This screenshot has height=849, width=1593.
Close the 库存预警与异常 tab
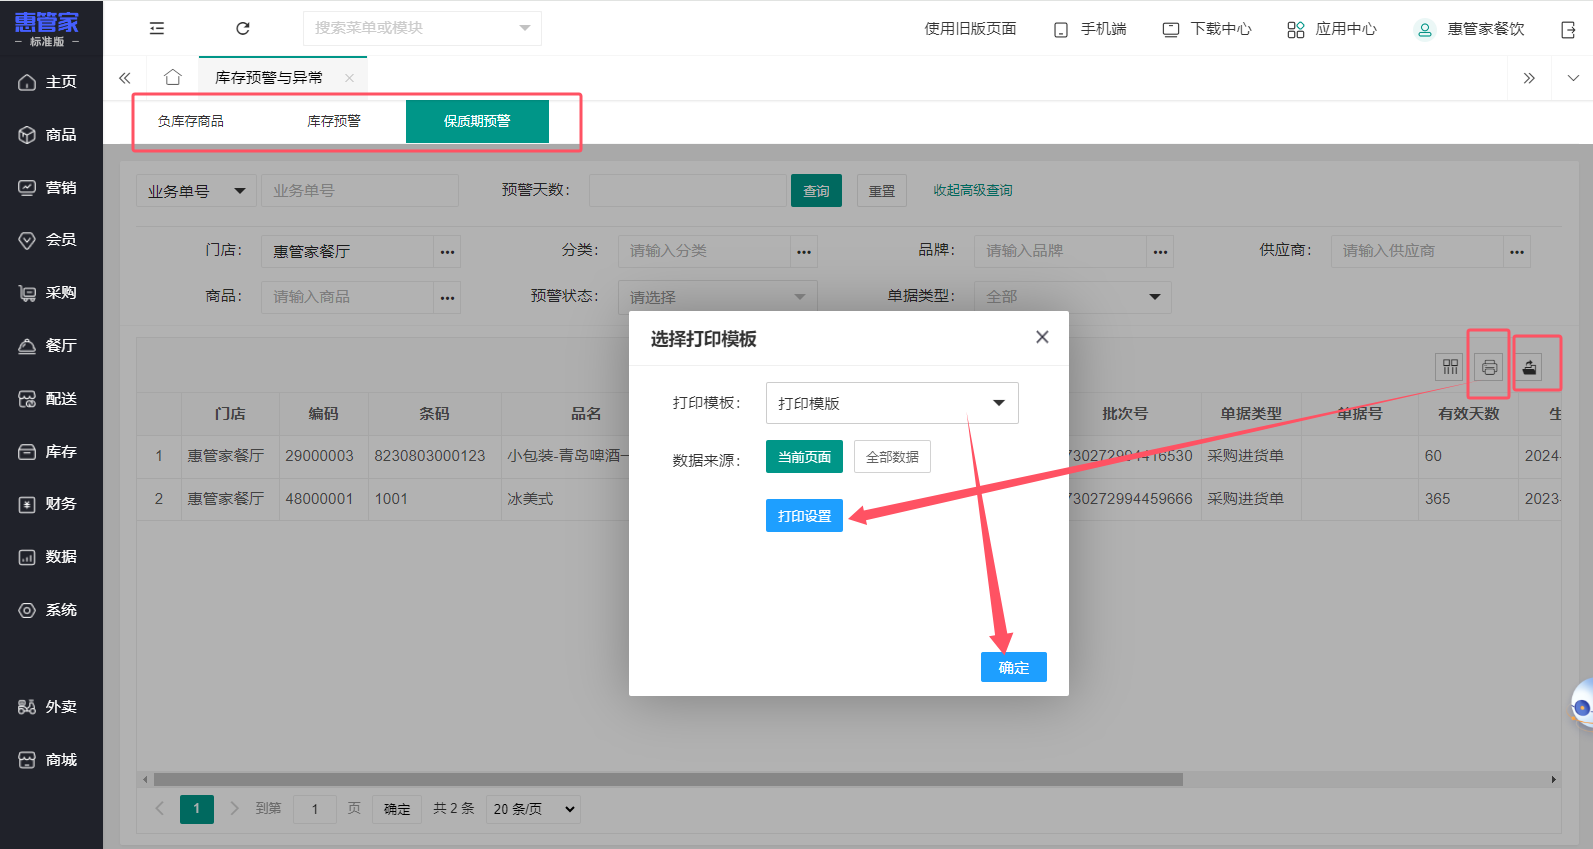(349, 78)
